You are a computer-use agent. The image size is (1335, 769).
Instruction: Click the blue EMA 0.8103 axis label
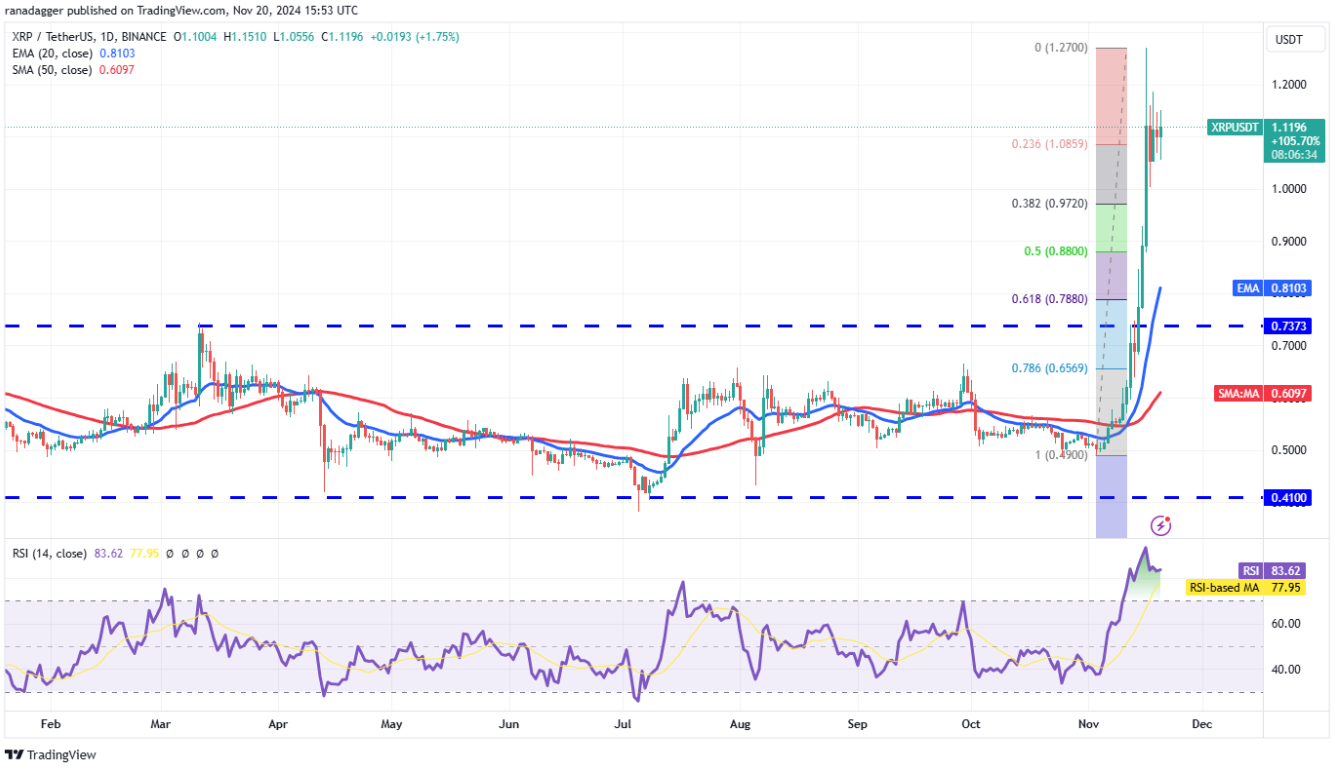click(1273, 288)
